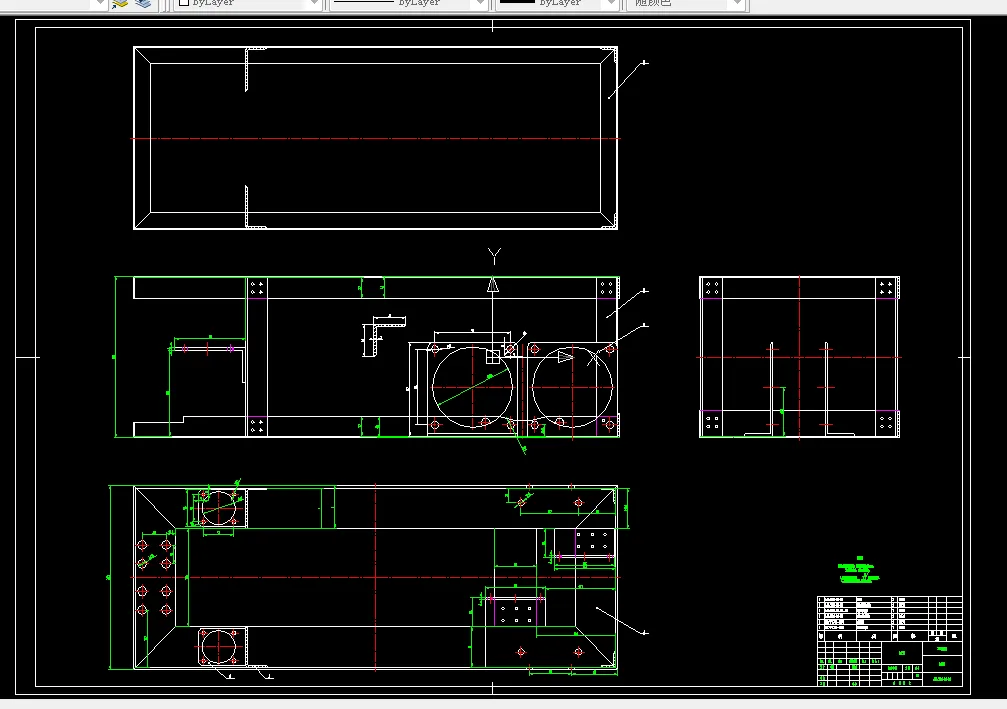The height and width of the screenshot is (709, 1007).
Task: Expand the layer list dropdown arrow
Action: point(99,3)
